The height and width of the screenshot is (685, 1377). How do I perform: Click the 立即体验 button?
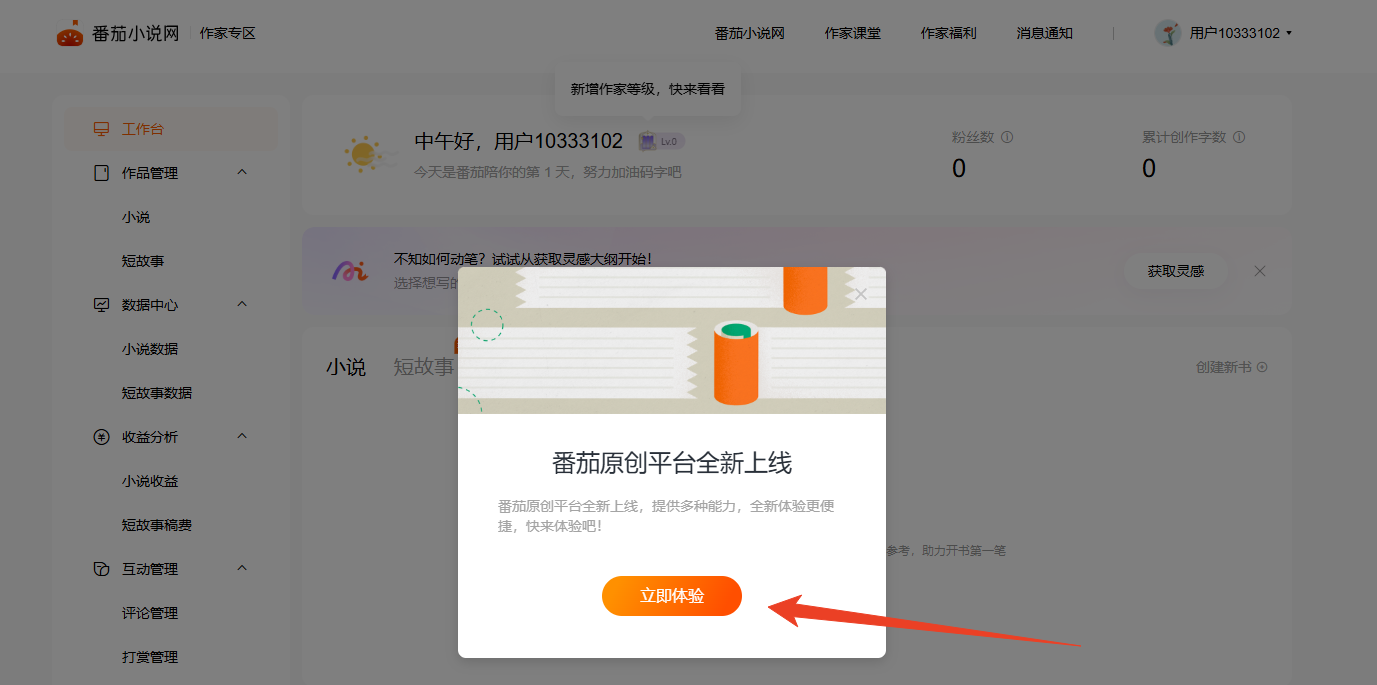point(672,596)
